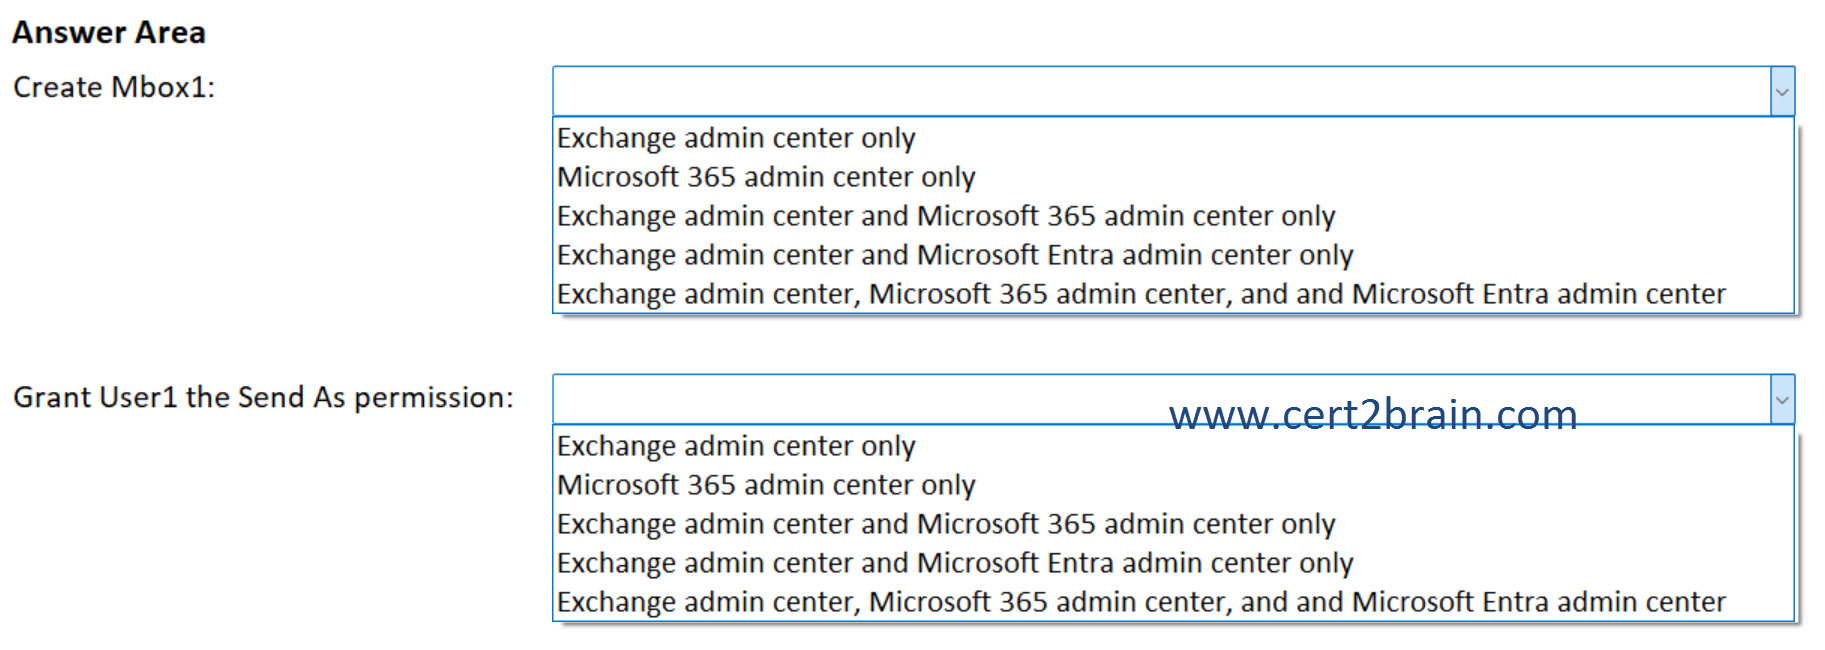The image size is (1825, 650).
Task: Choose 'Exchange admin center only' for Create Mbox1
Action: point(736,138)
